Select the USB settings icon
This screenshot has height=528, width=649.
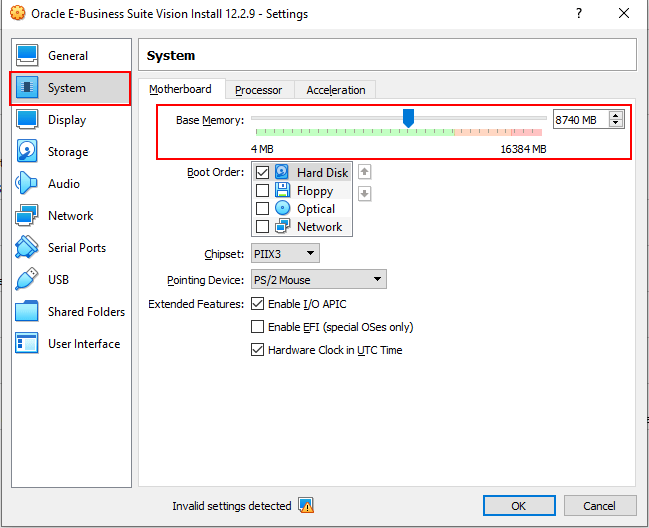(x=28, y=280)
